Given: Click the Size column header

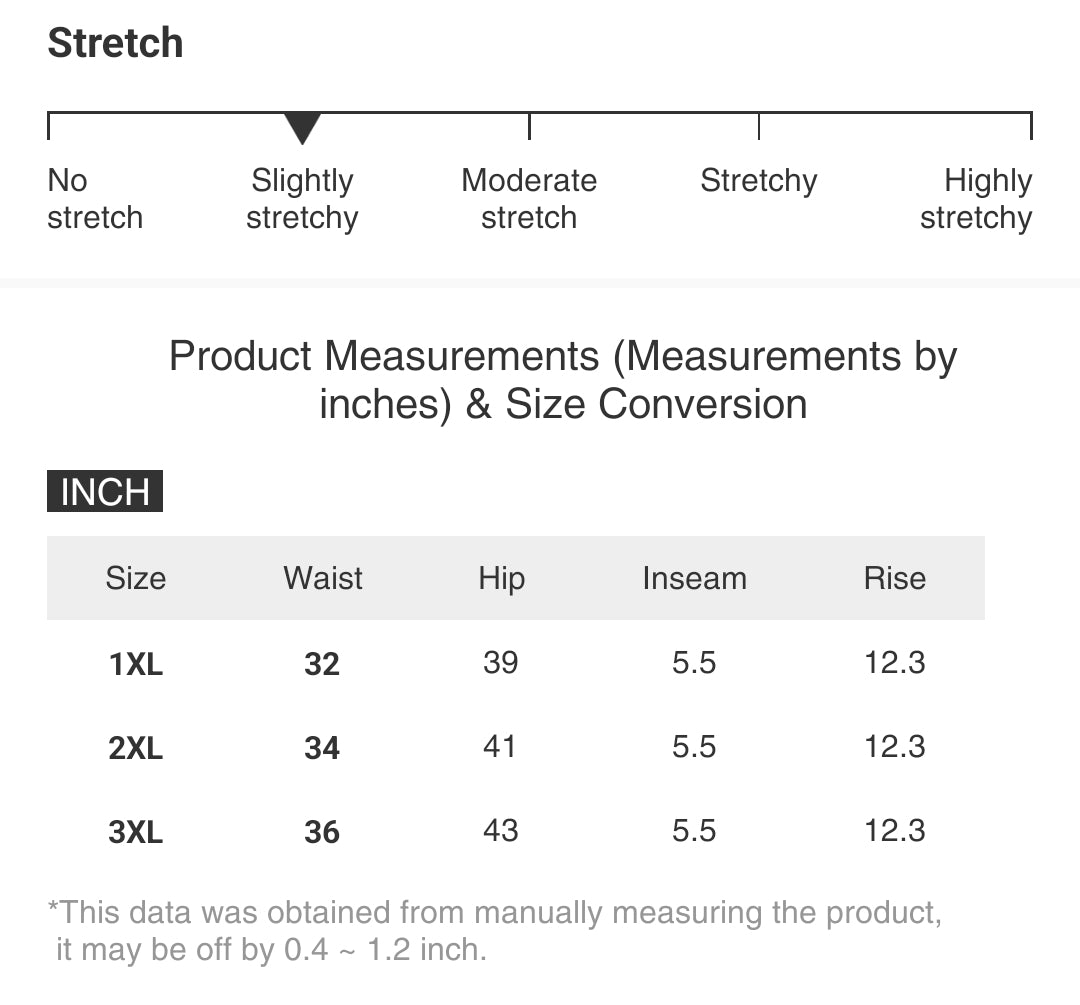Looking at the screenshot, I should 136,578.
